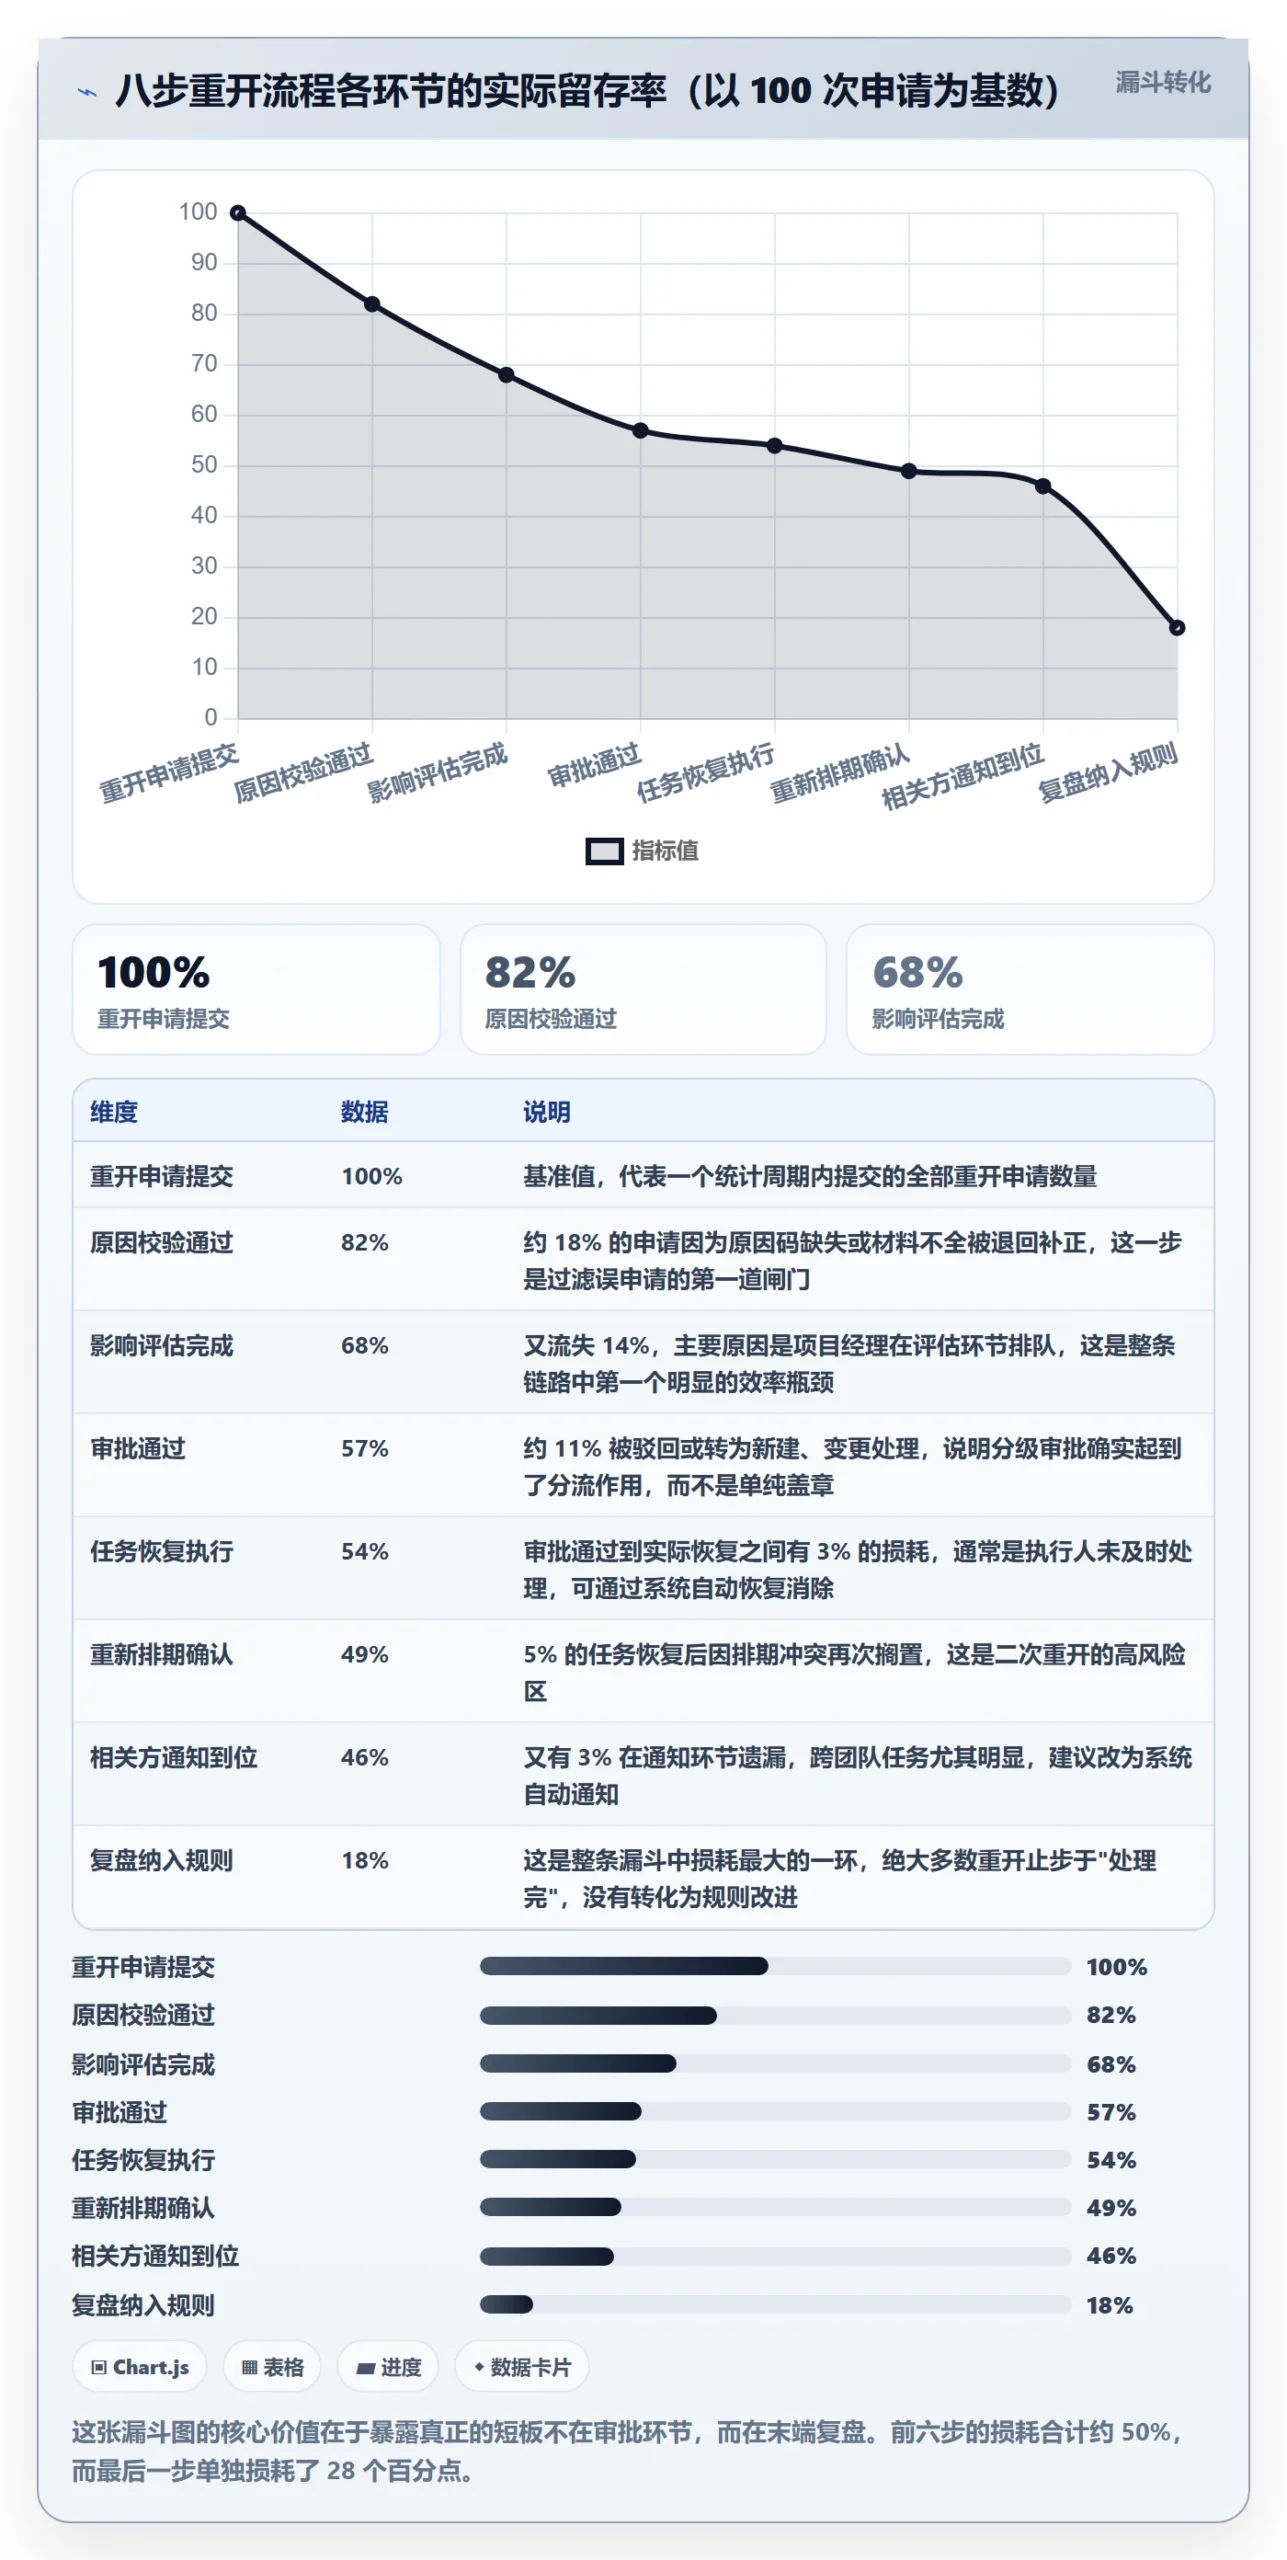The image size is (1287, 2560).
Task: Click chart data point at 相关方通知到位
Action: coord(1043,486)
